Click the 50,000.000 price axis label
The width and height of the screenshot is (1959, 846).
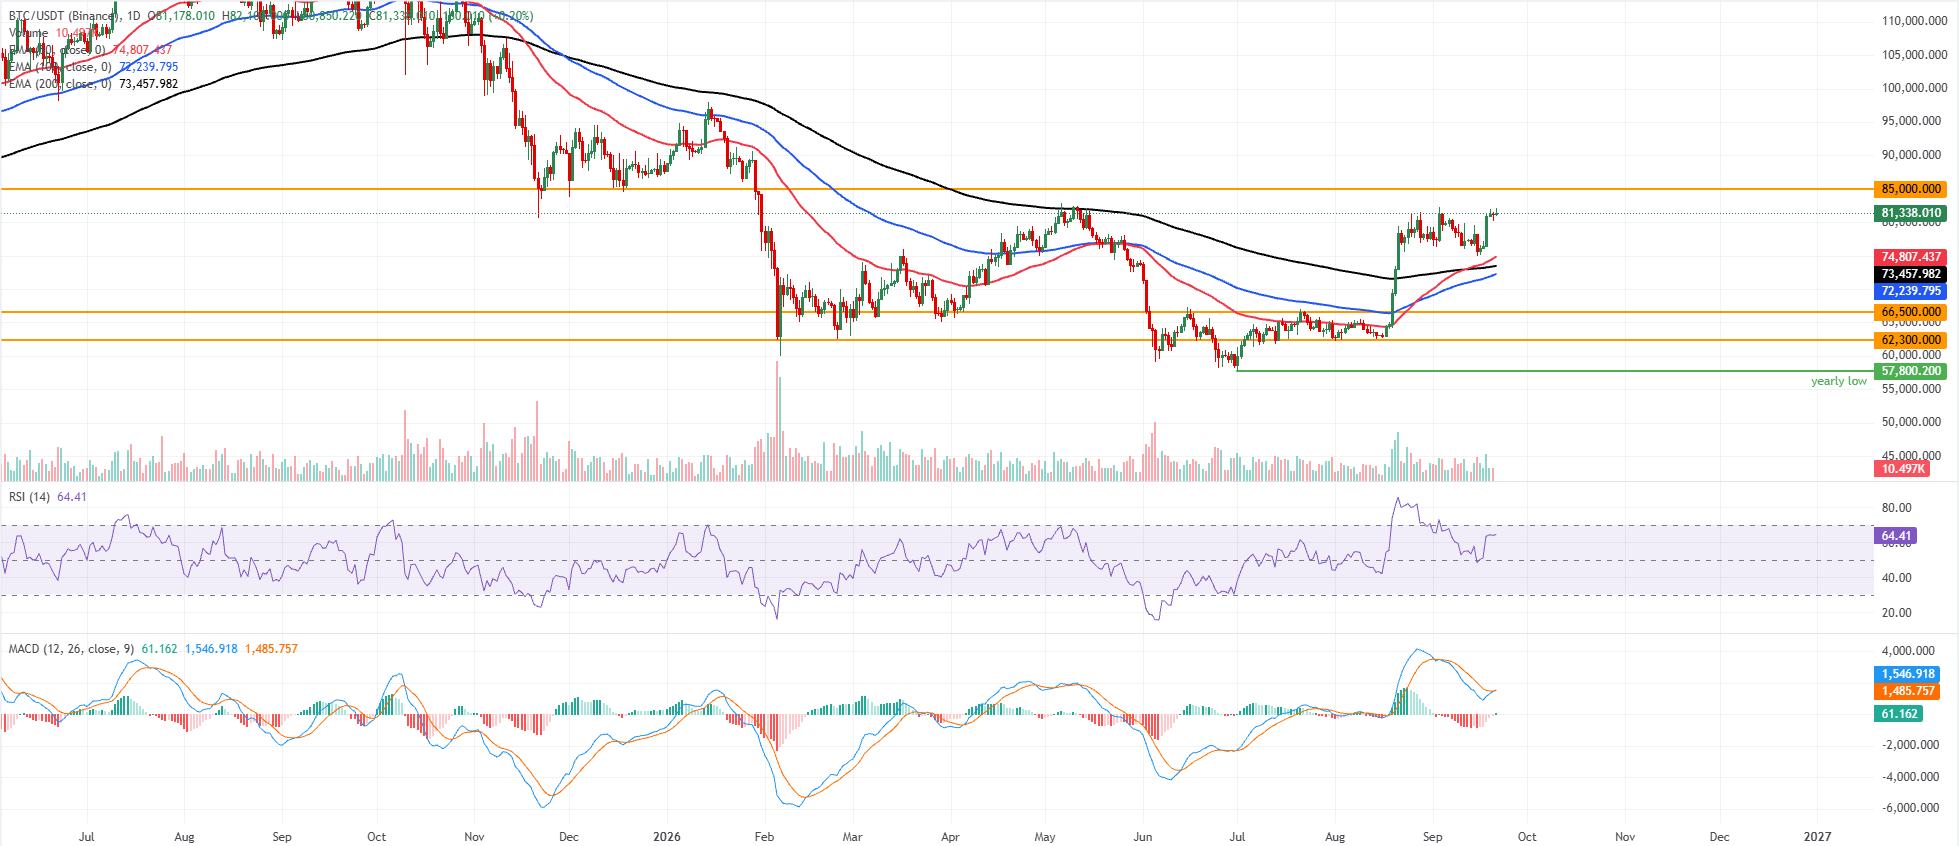coord(1911,422)
